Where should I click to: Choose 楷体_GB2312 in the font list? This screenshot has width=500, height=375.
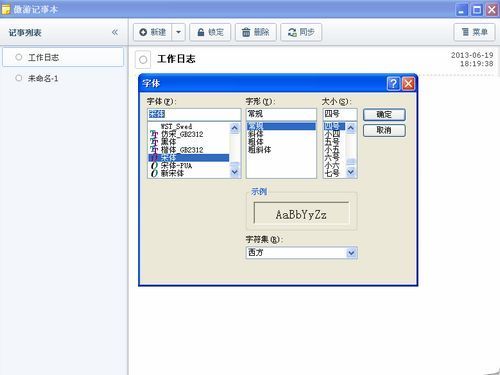[x=189, y=150]
